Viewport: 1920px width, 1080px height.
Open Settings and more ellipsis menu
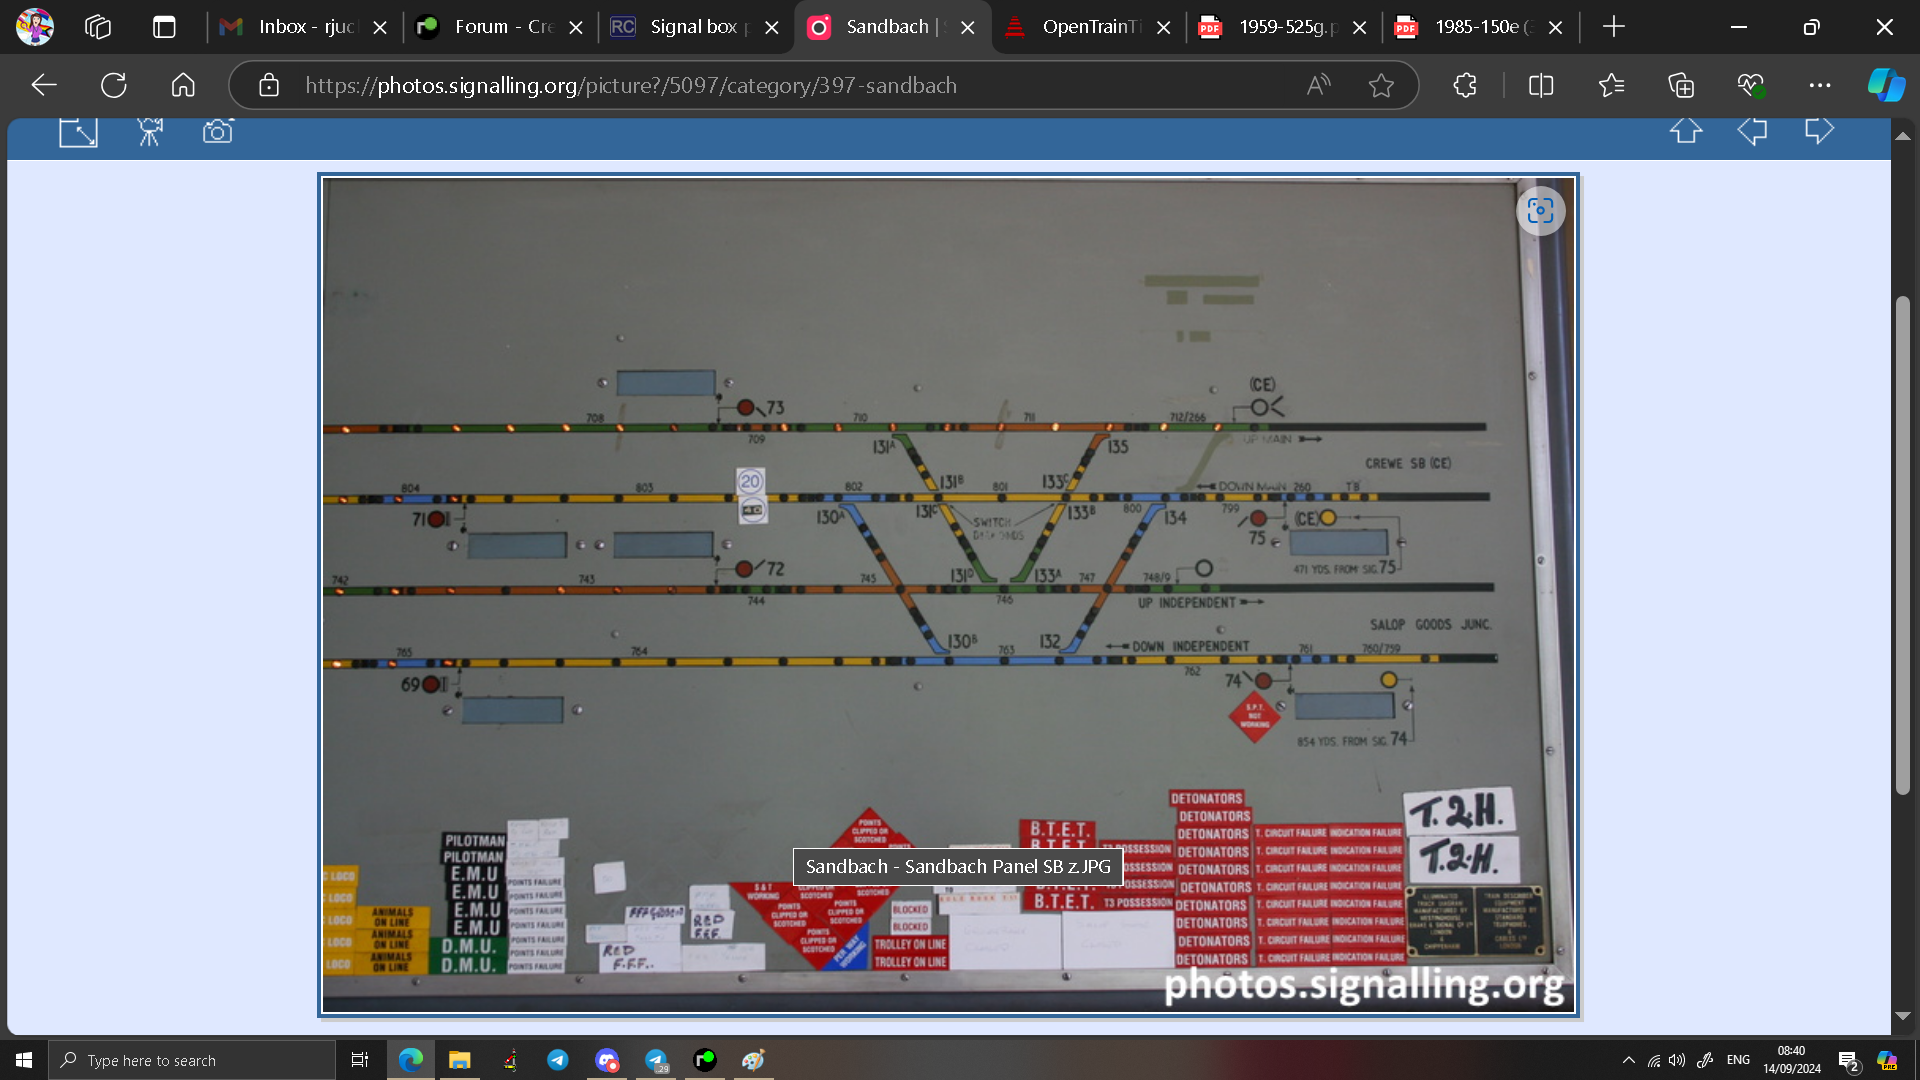pyautogui.click(x=1820, y=85)
